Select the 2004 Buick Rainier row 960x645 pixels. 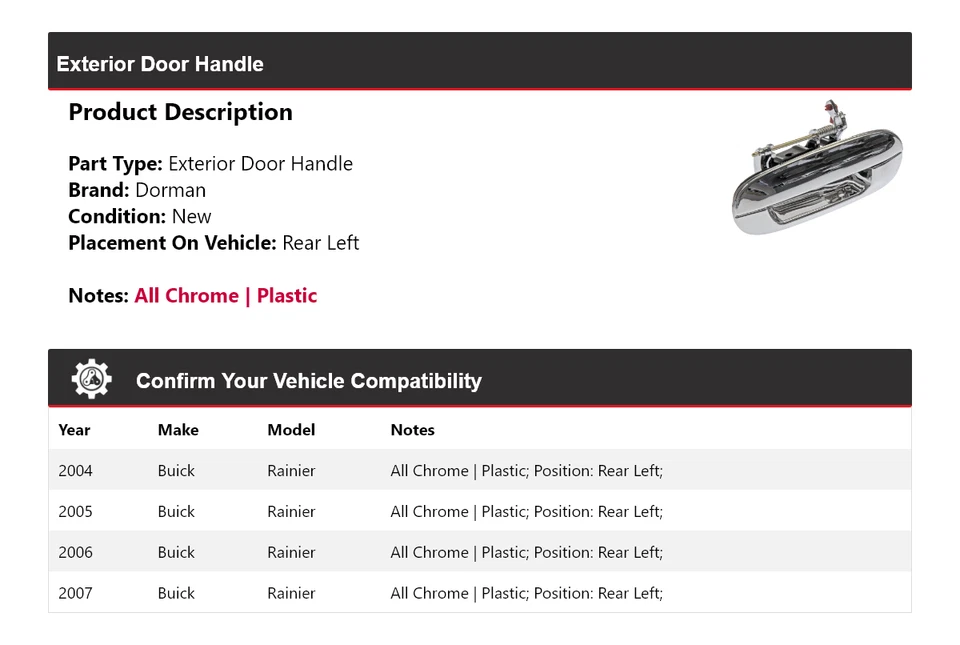pos(479,471)
